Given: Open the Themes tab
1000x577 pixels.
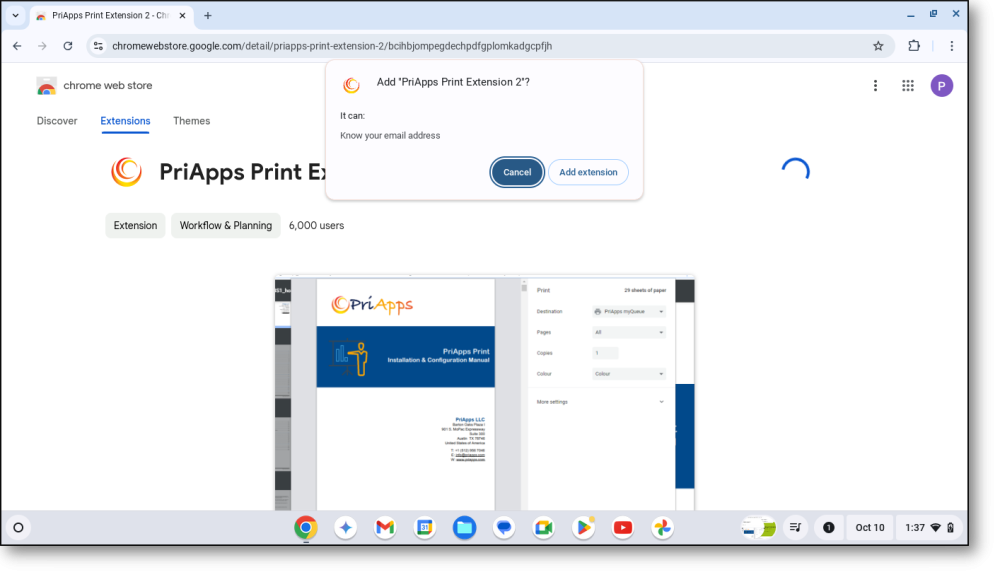Looking at the screenshot, I should point(191,121).
